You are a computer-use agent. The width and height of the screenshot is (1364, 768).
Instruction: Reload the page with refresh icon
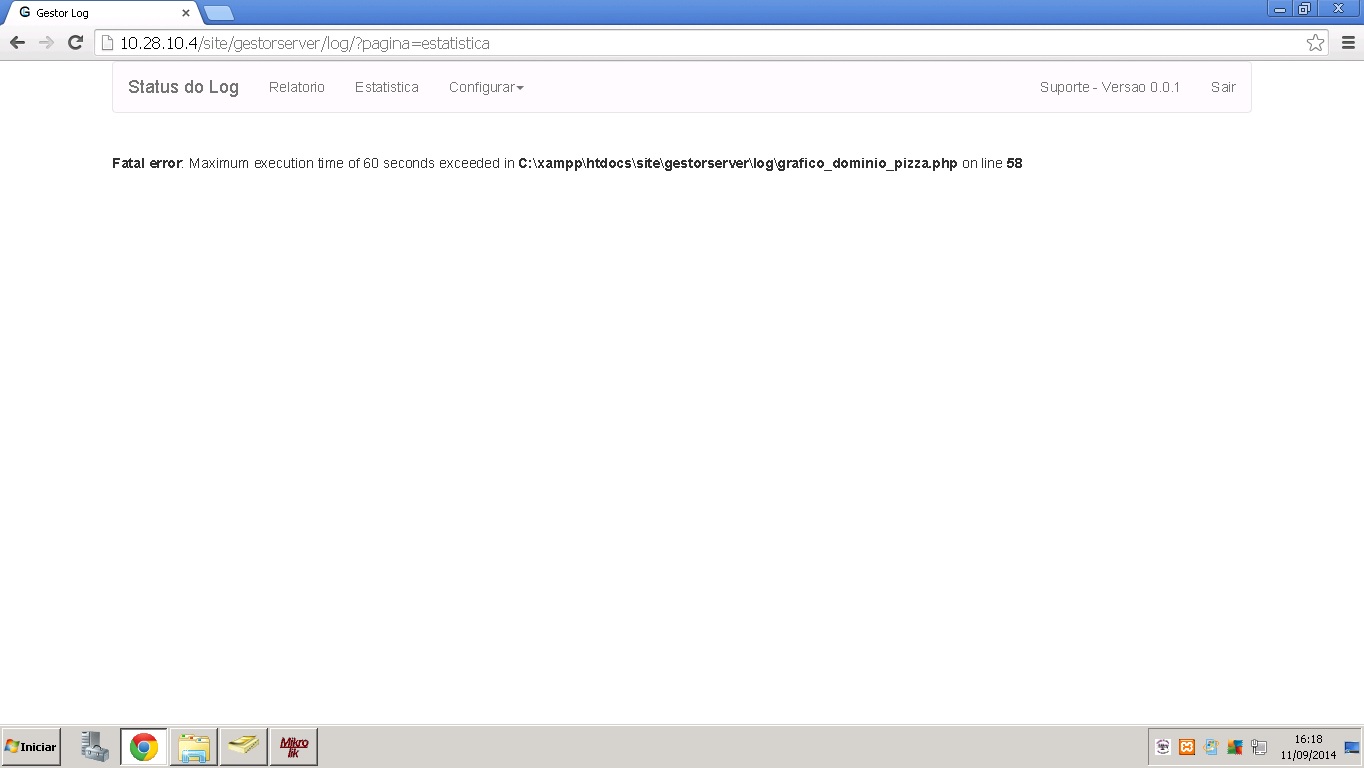pos(75,43)
